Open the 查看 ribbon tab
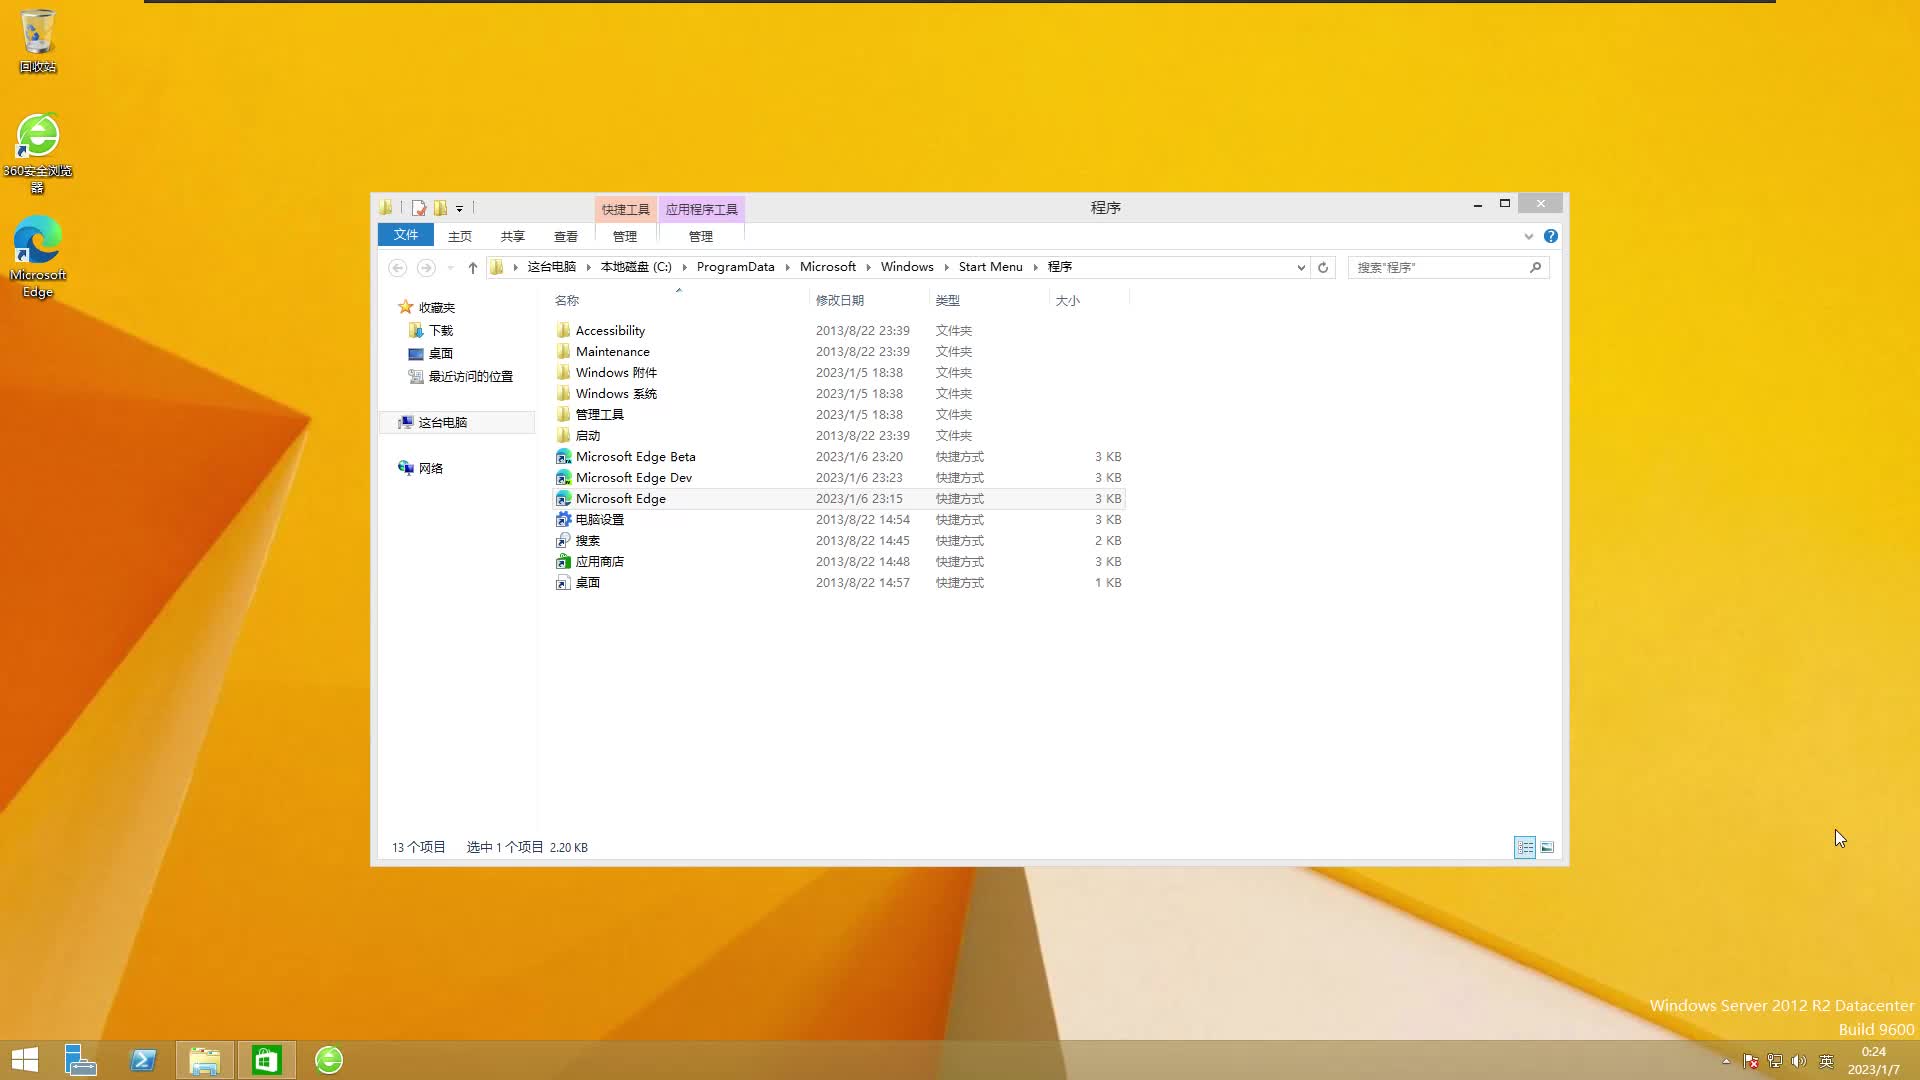 click(565, 236)
